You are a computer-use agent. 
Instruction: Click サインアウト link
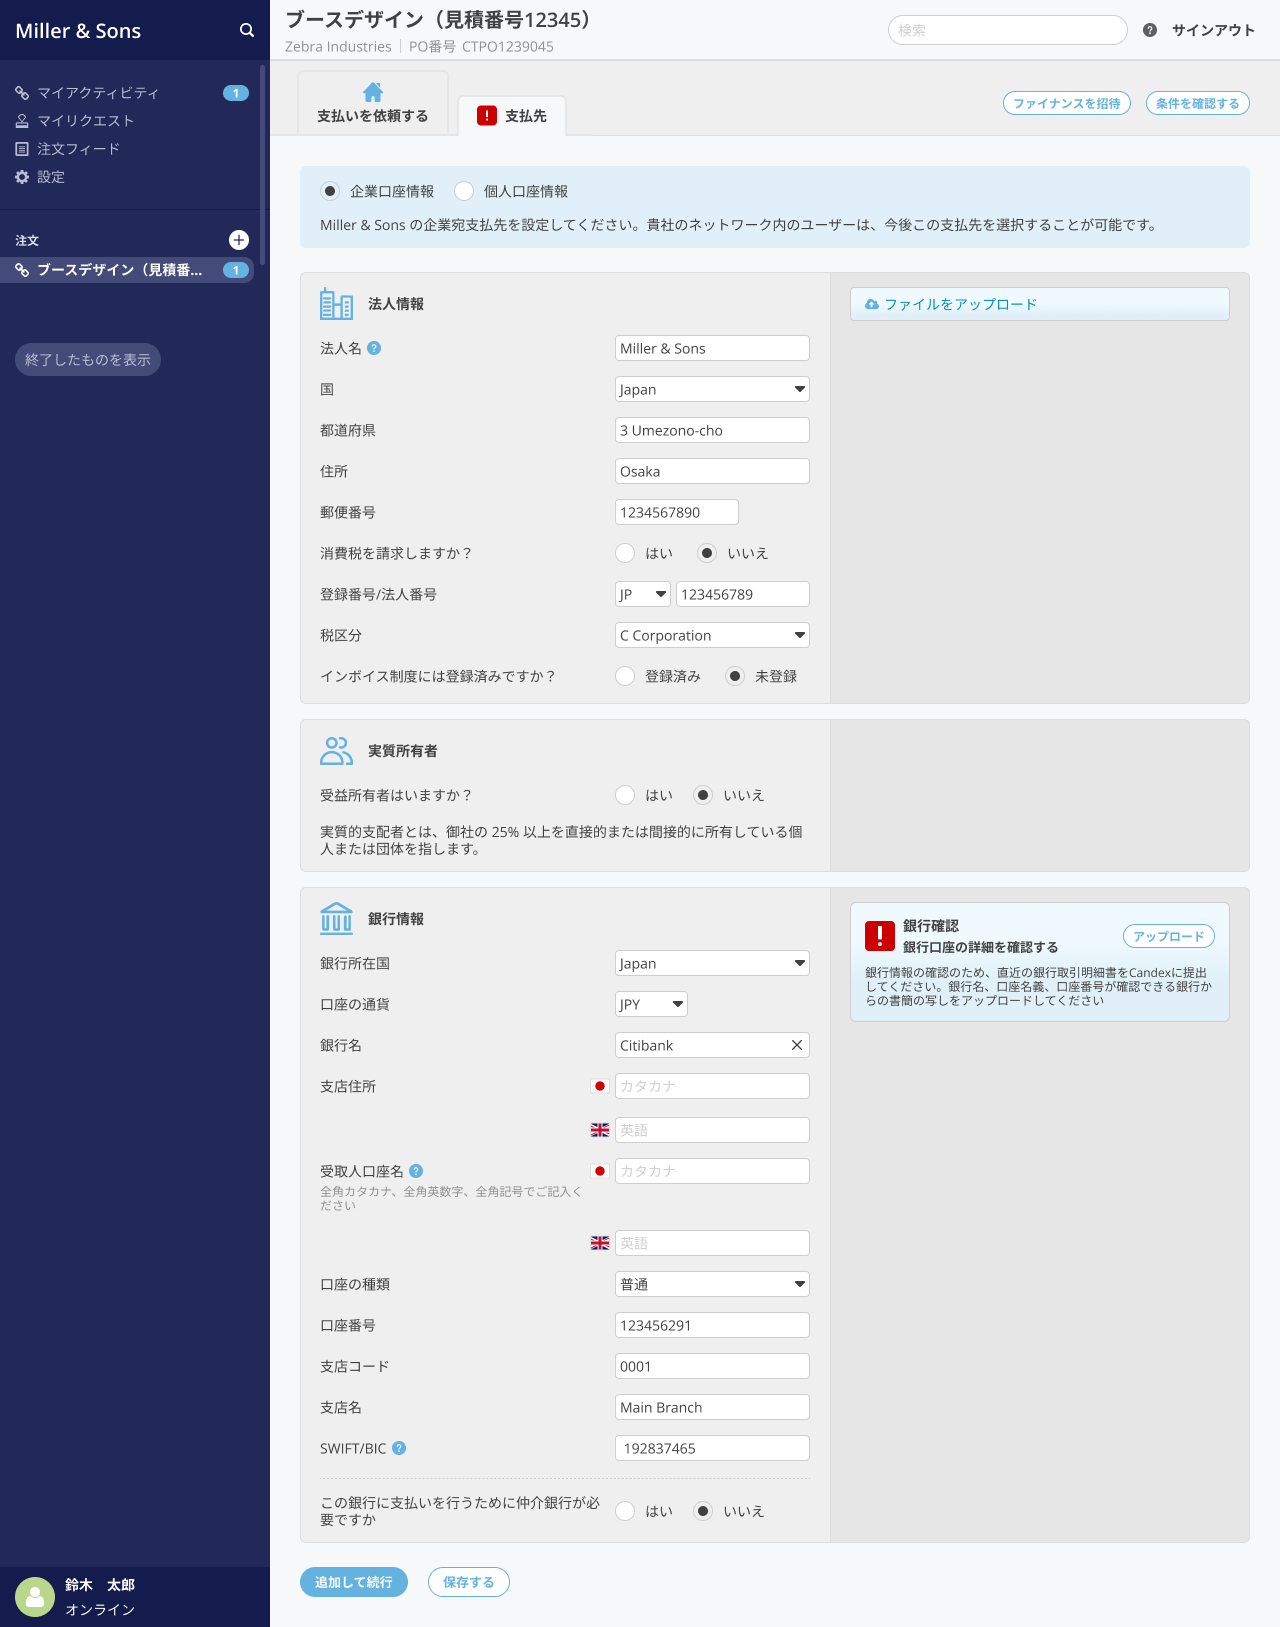click(x=1213, y=30)
